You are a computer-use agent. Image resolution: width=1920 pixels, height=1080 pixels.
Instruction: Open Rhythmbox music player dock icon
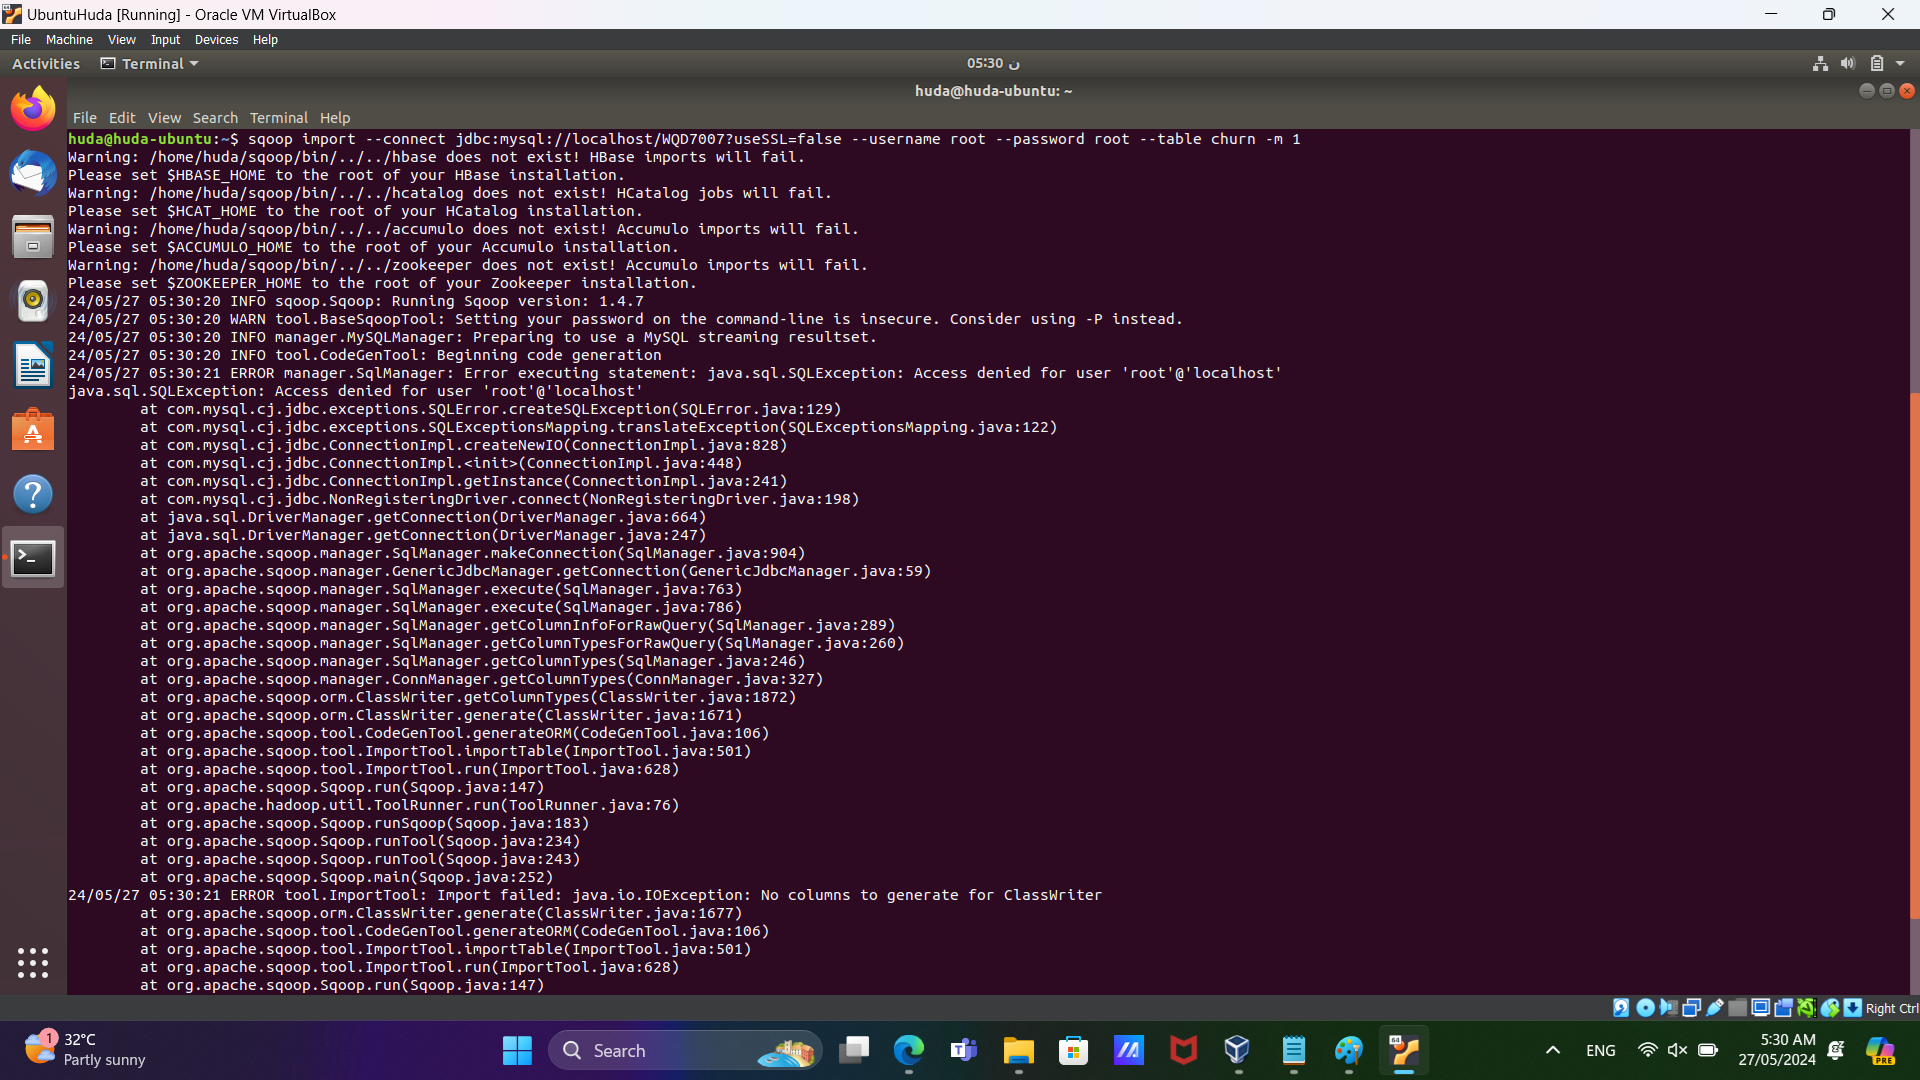[33, 300]
